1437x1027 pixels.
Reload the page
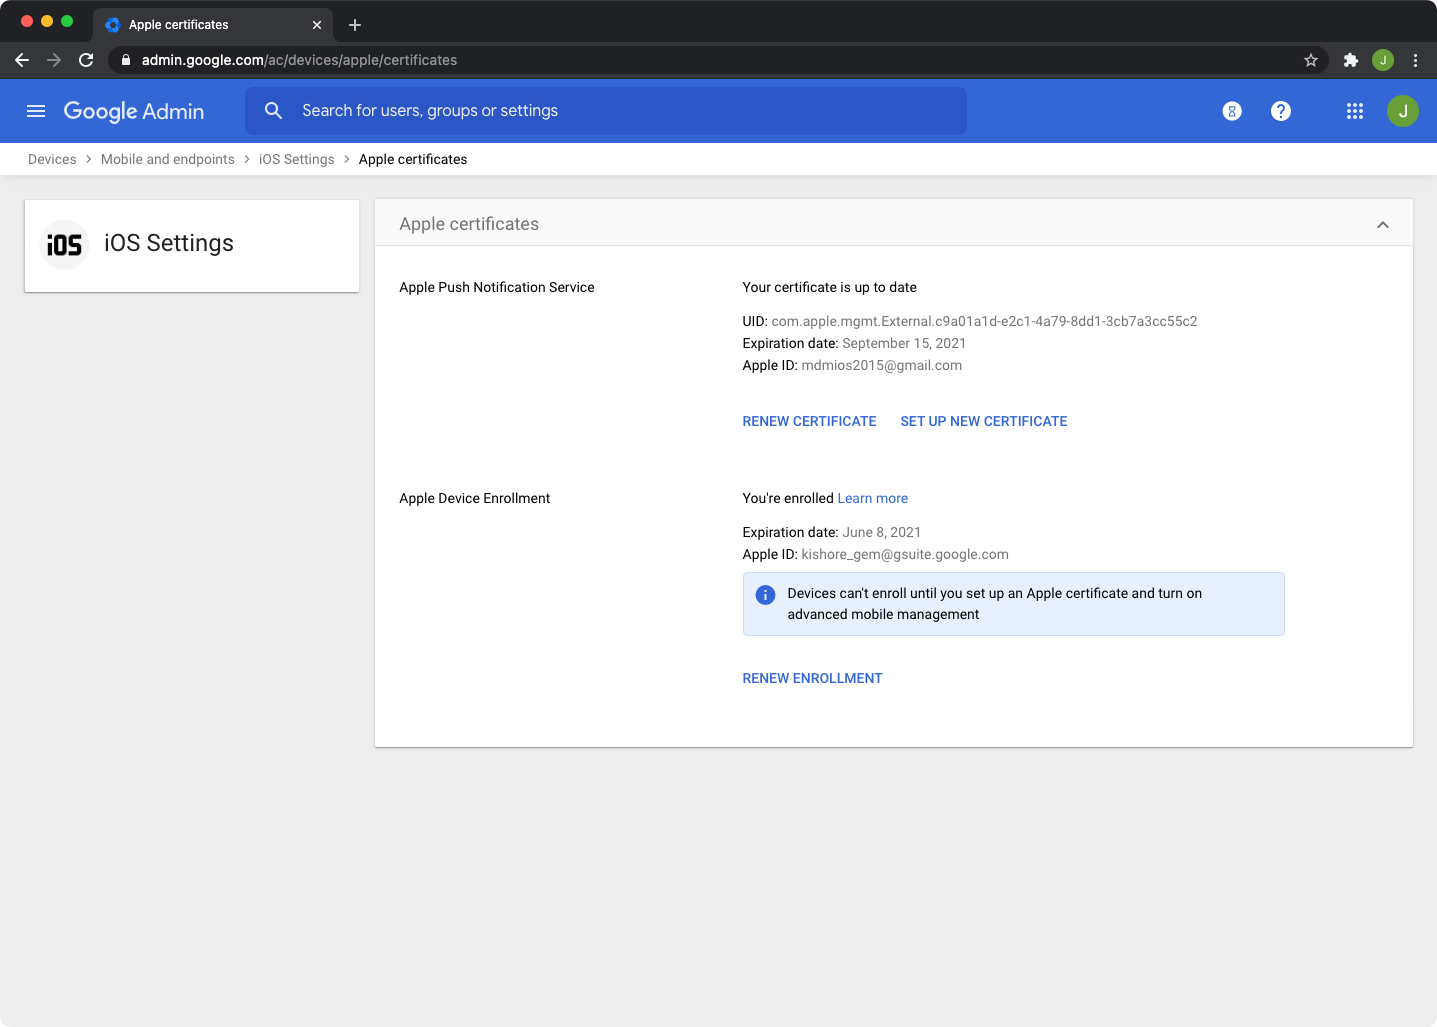(x=86, y=60)
